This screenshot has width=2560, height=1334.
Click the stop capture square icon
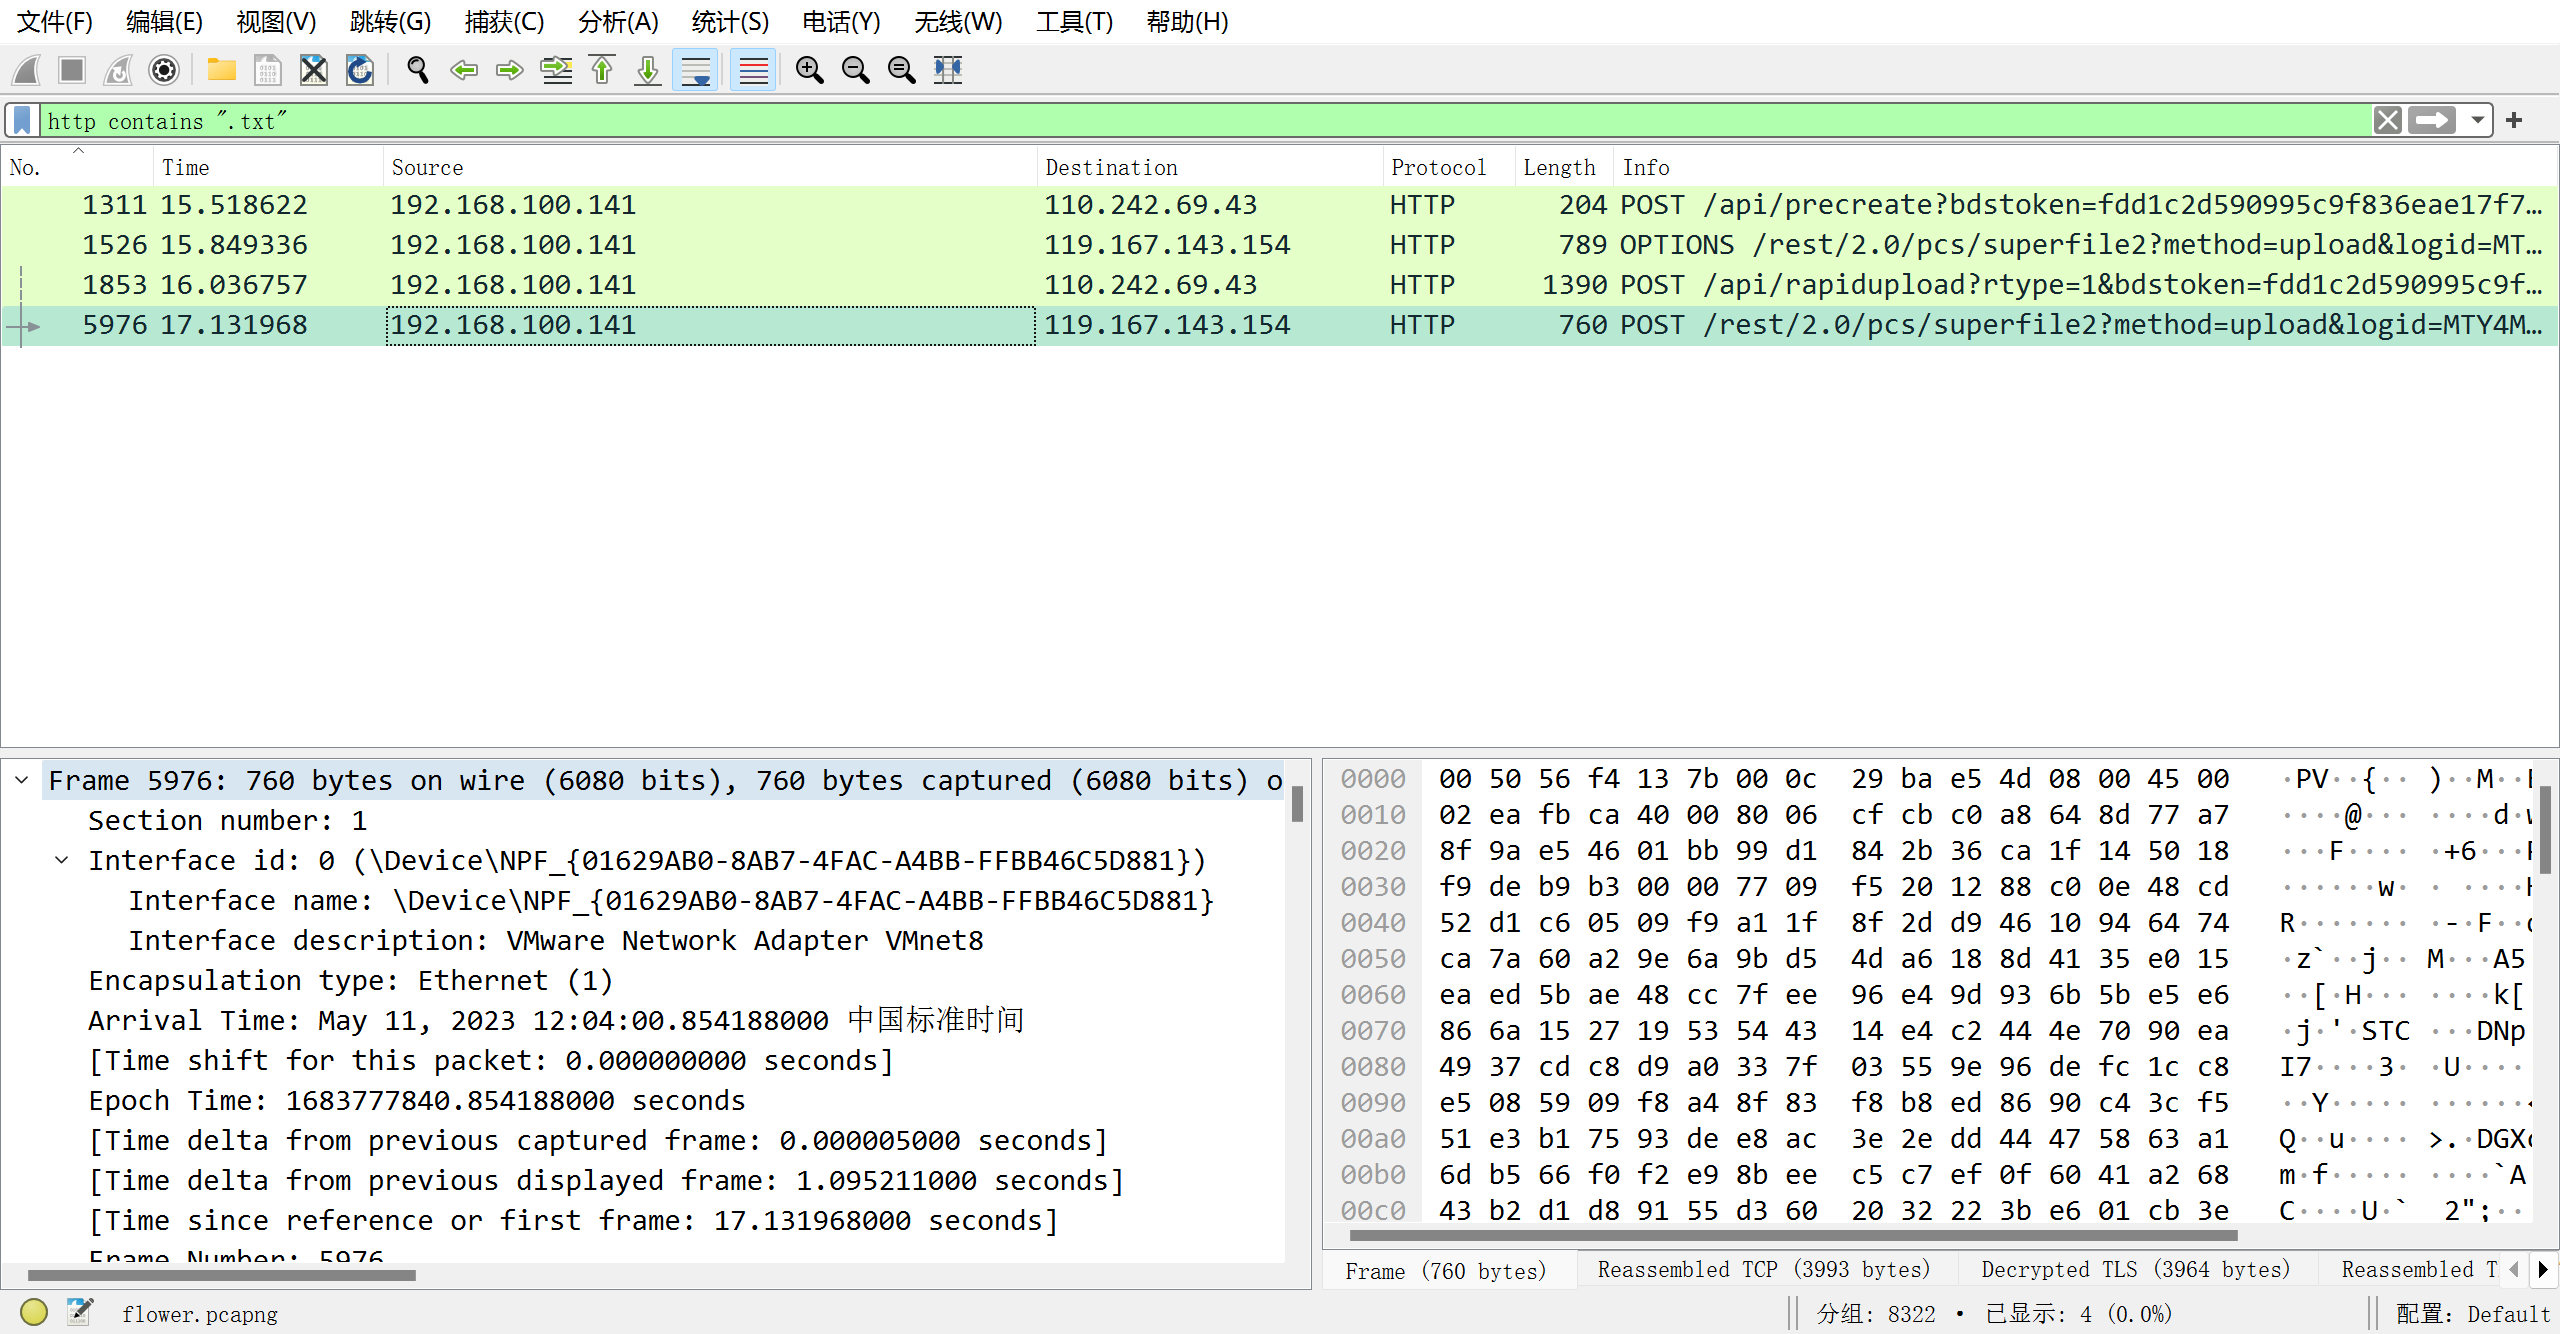[x=72, y=70]
